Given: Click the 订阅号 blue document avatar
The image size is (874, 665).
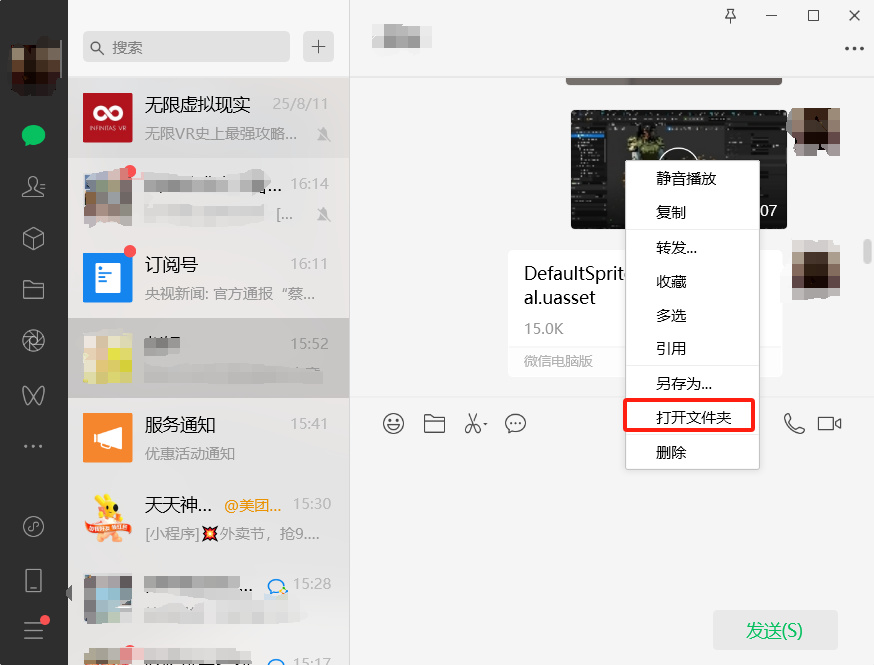Looking at the screenshot, I should tap(108, 278).
